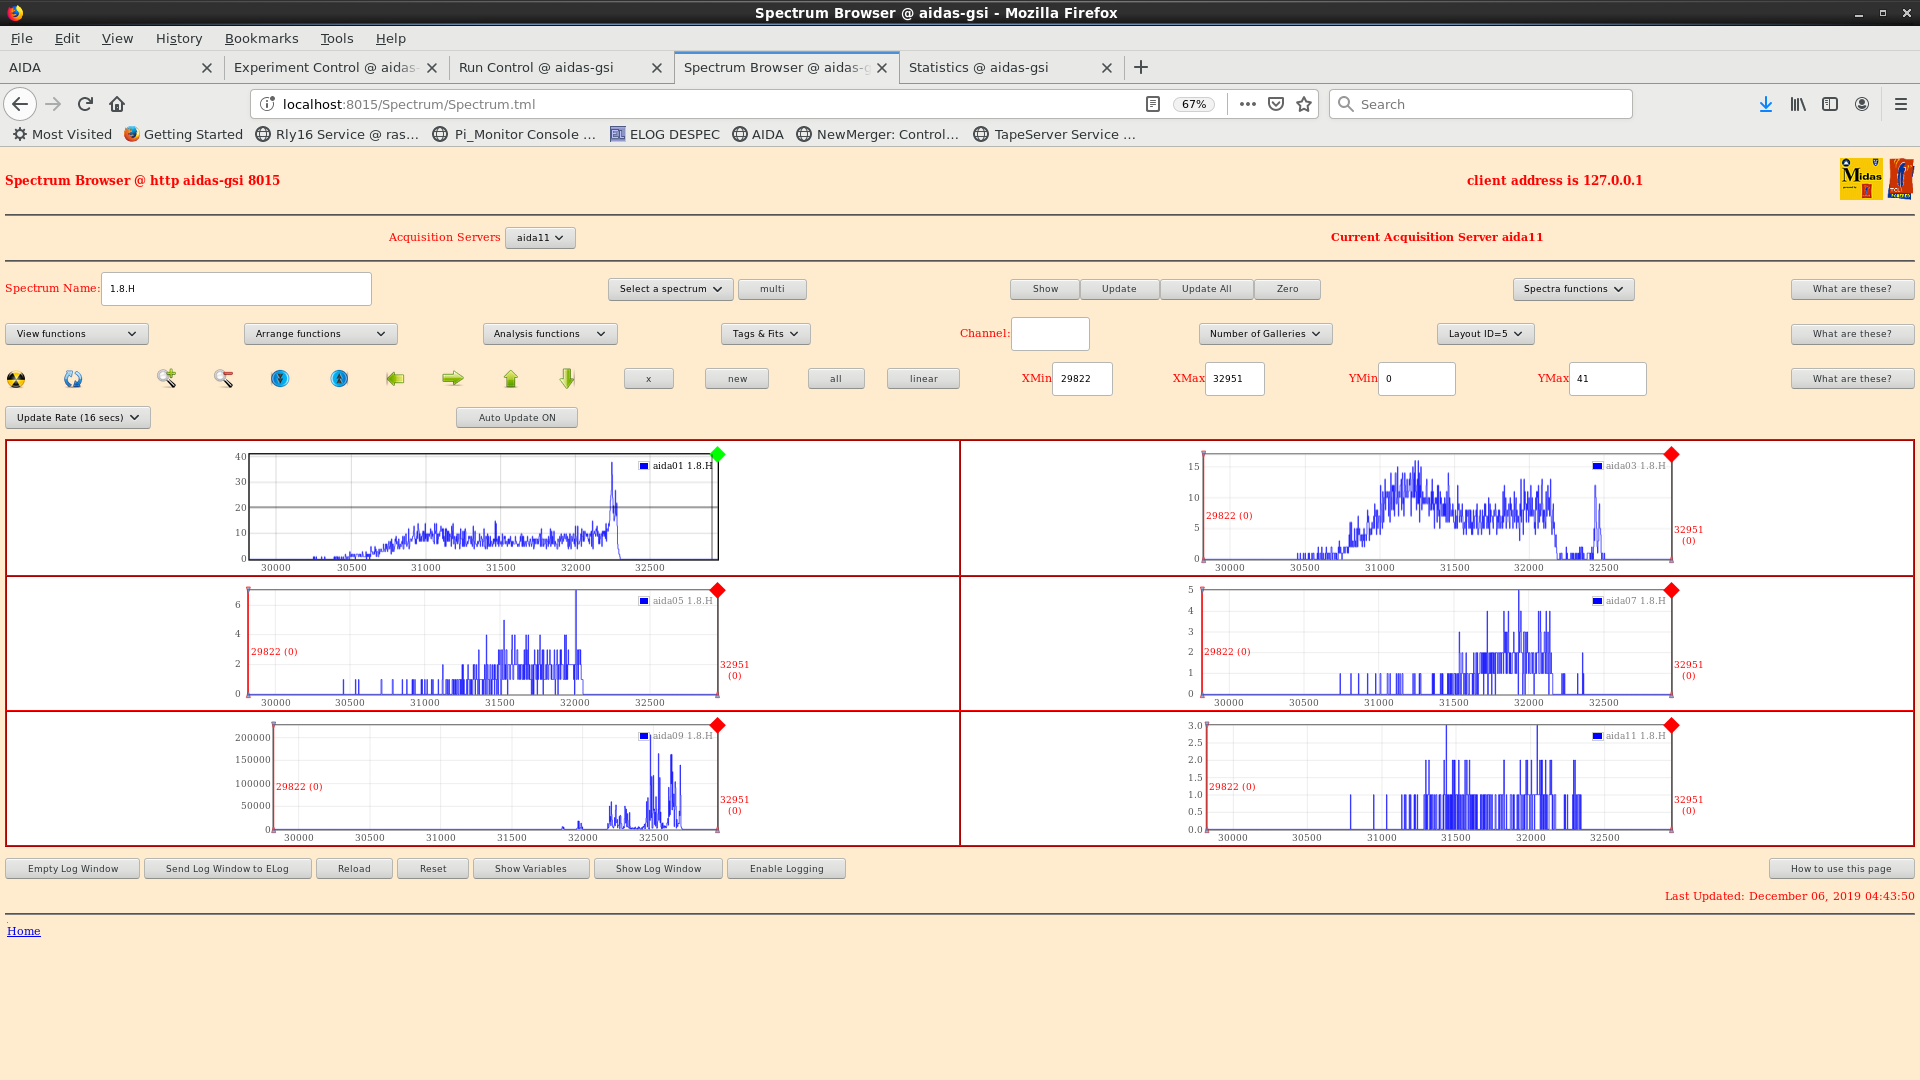Select aida09 gallery red diamond marker
The image size is (1920, 1080).
pyautogui.click(x=717, y=725)
